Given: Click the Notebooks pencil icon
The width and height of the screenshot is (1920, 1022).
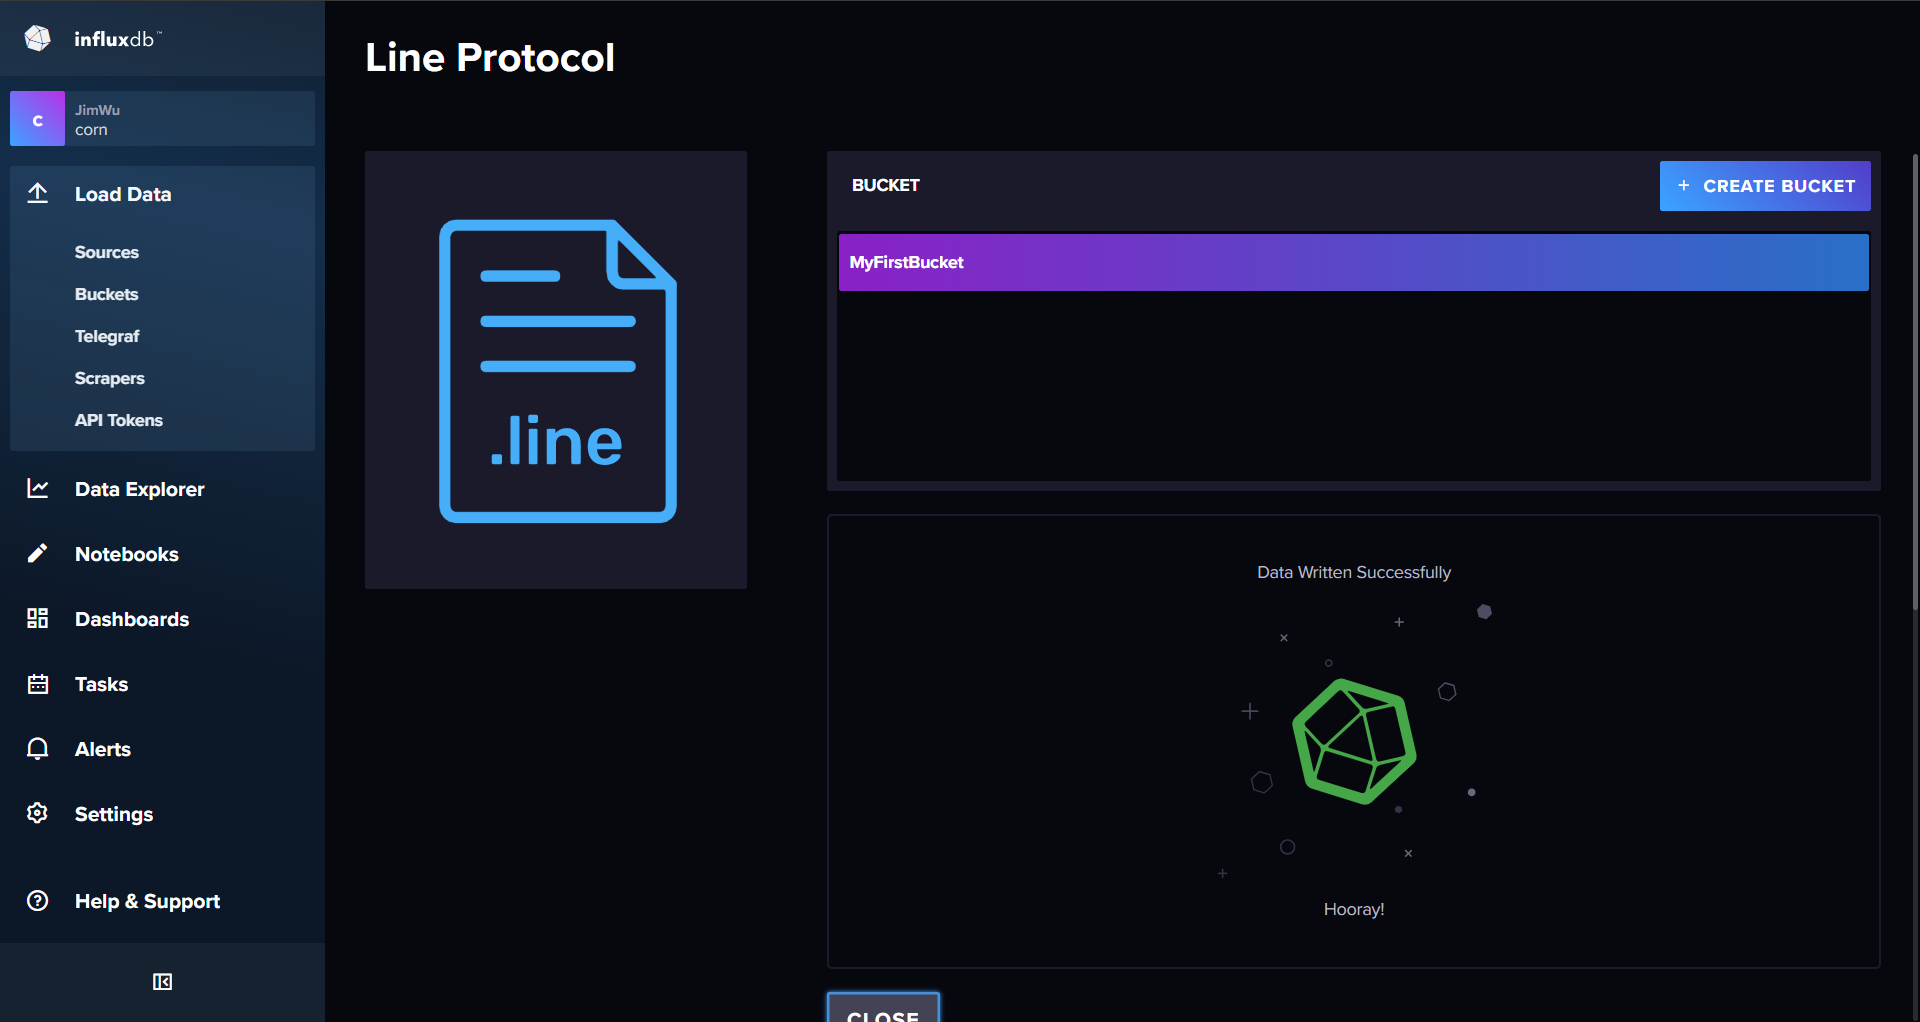Looking at the screenshot, I should coord(38,553).
